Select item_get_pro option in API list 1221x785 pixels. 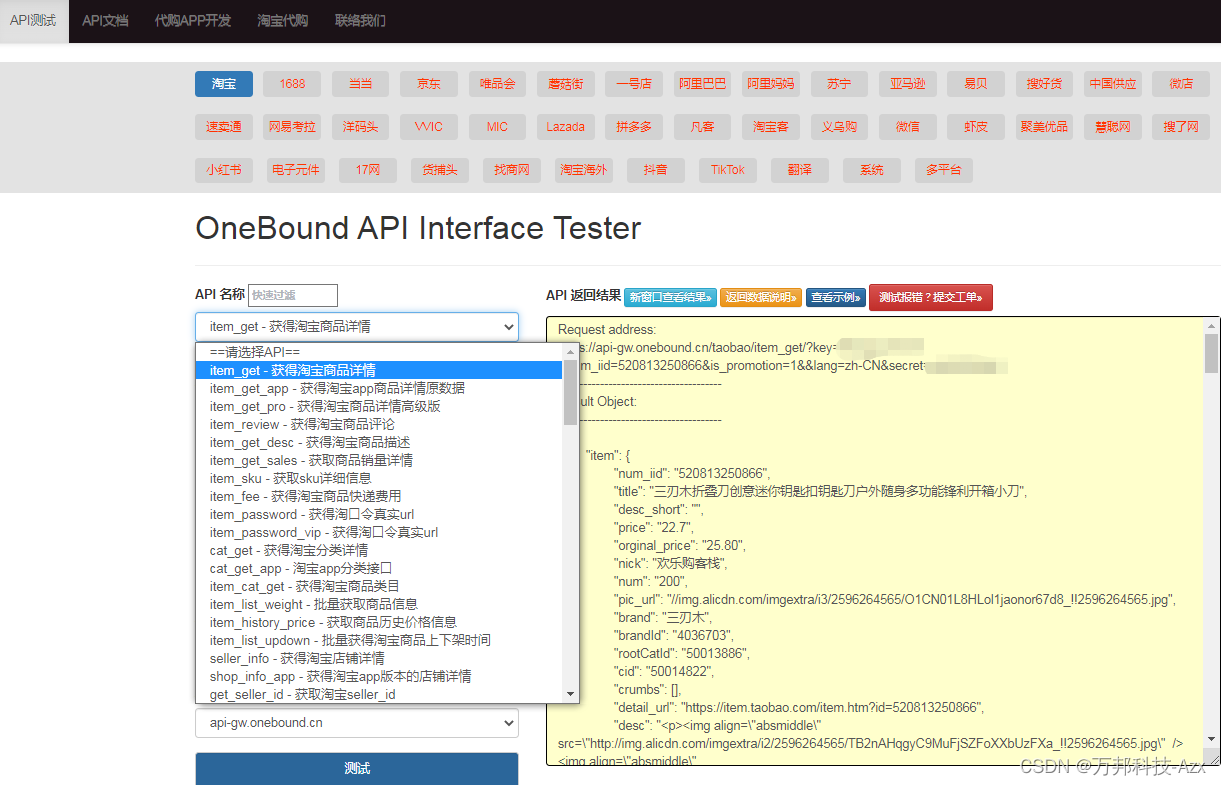click(380, 406)
